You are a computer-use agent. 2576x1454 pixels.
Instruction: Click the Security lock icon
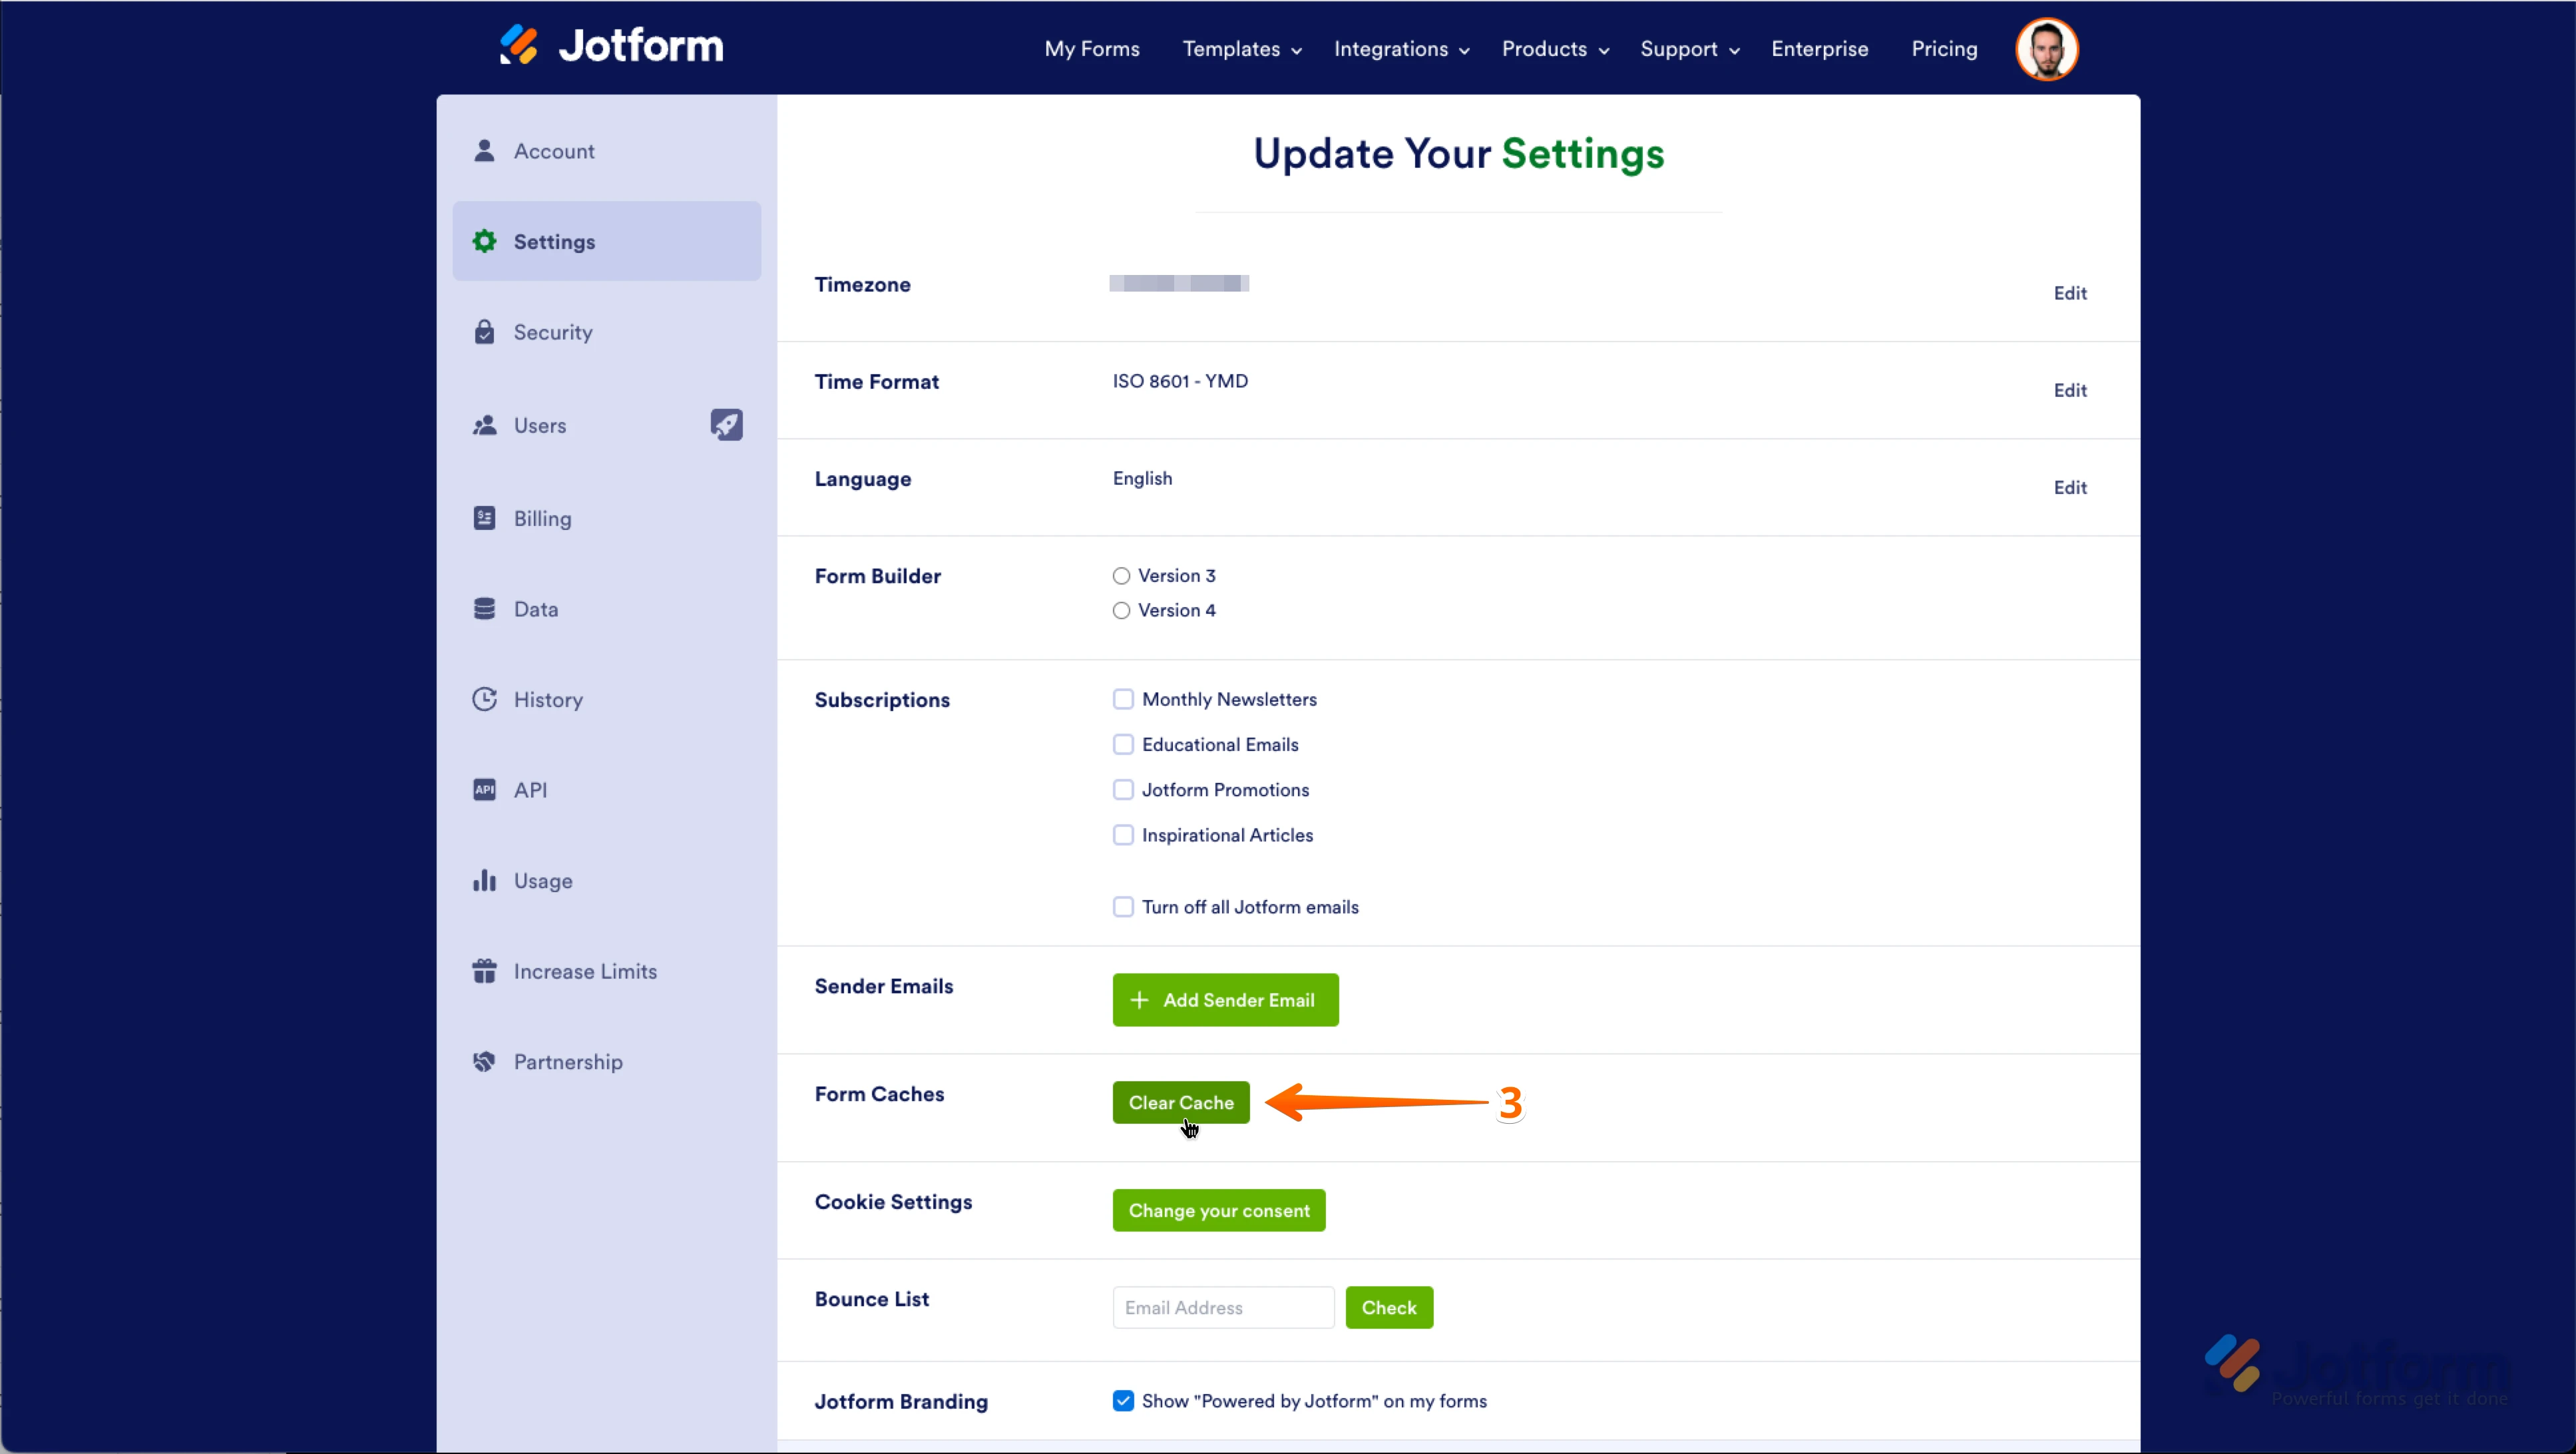484,332
